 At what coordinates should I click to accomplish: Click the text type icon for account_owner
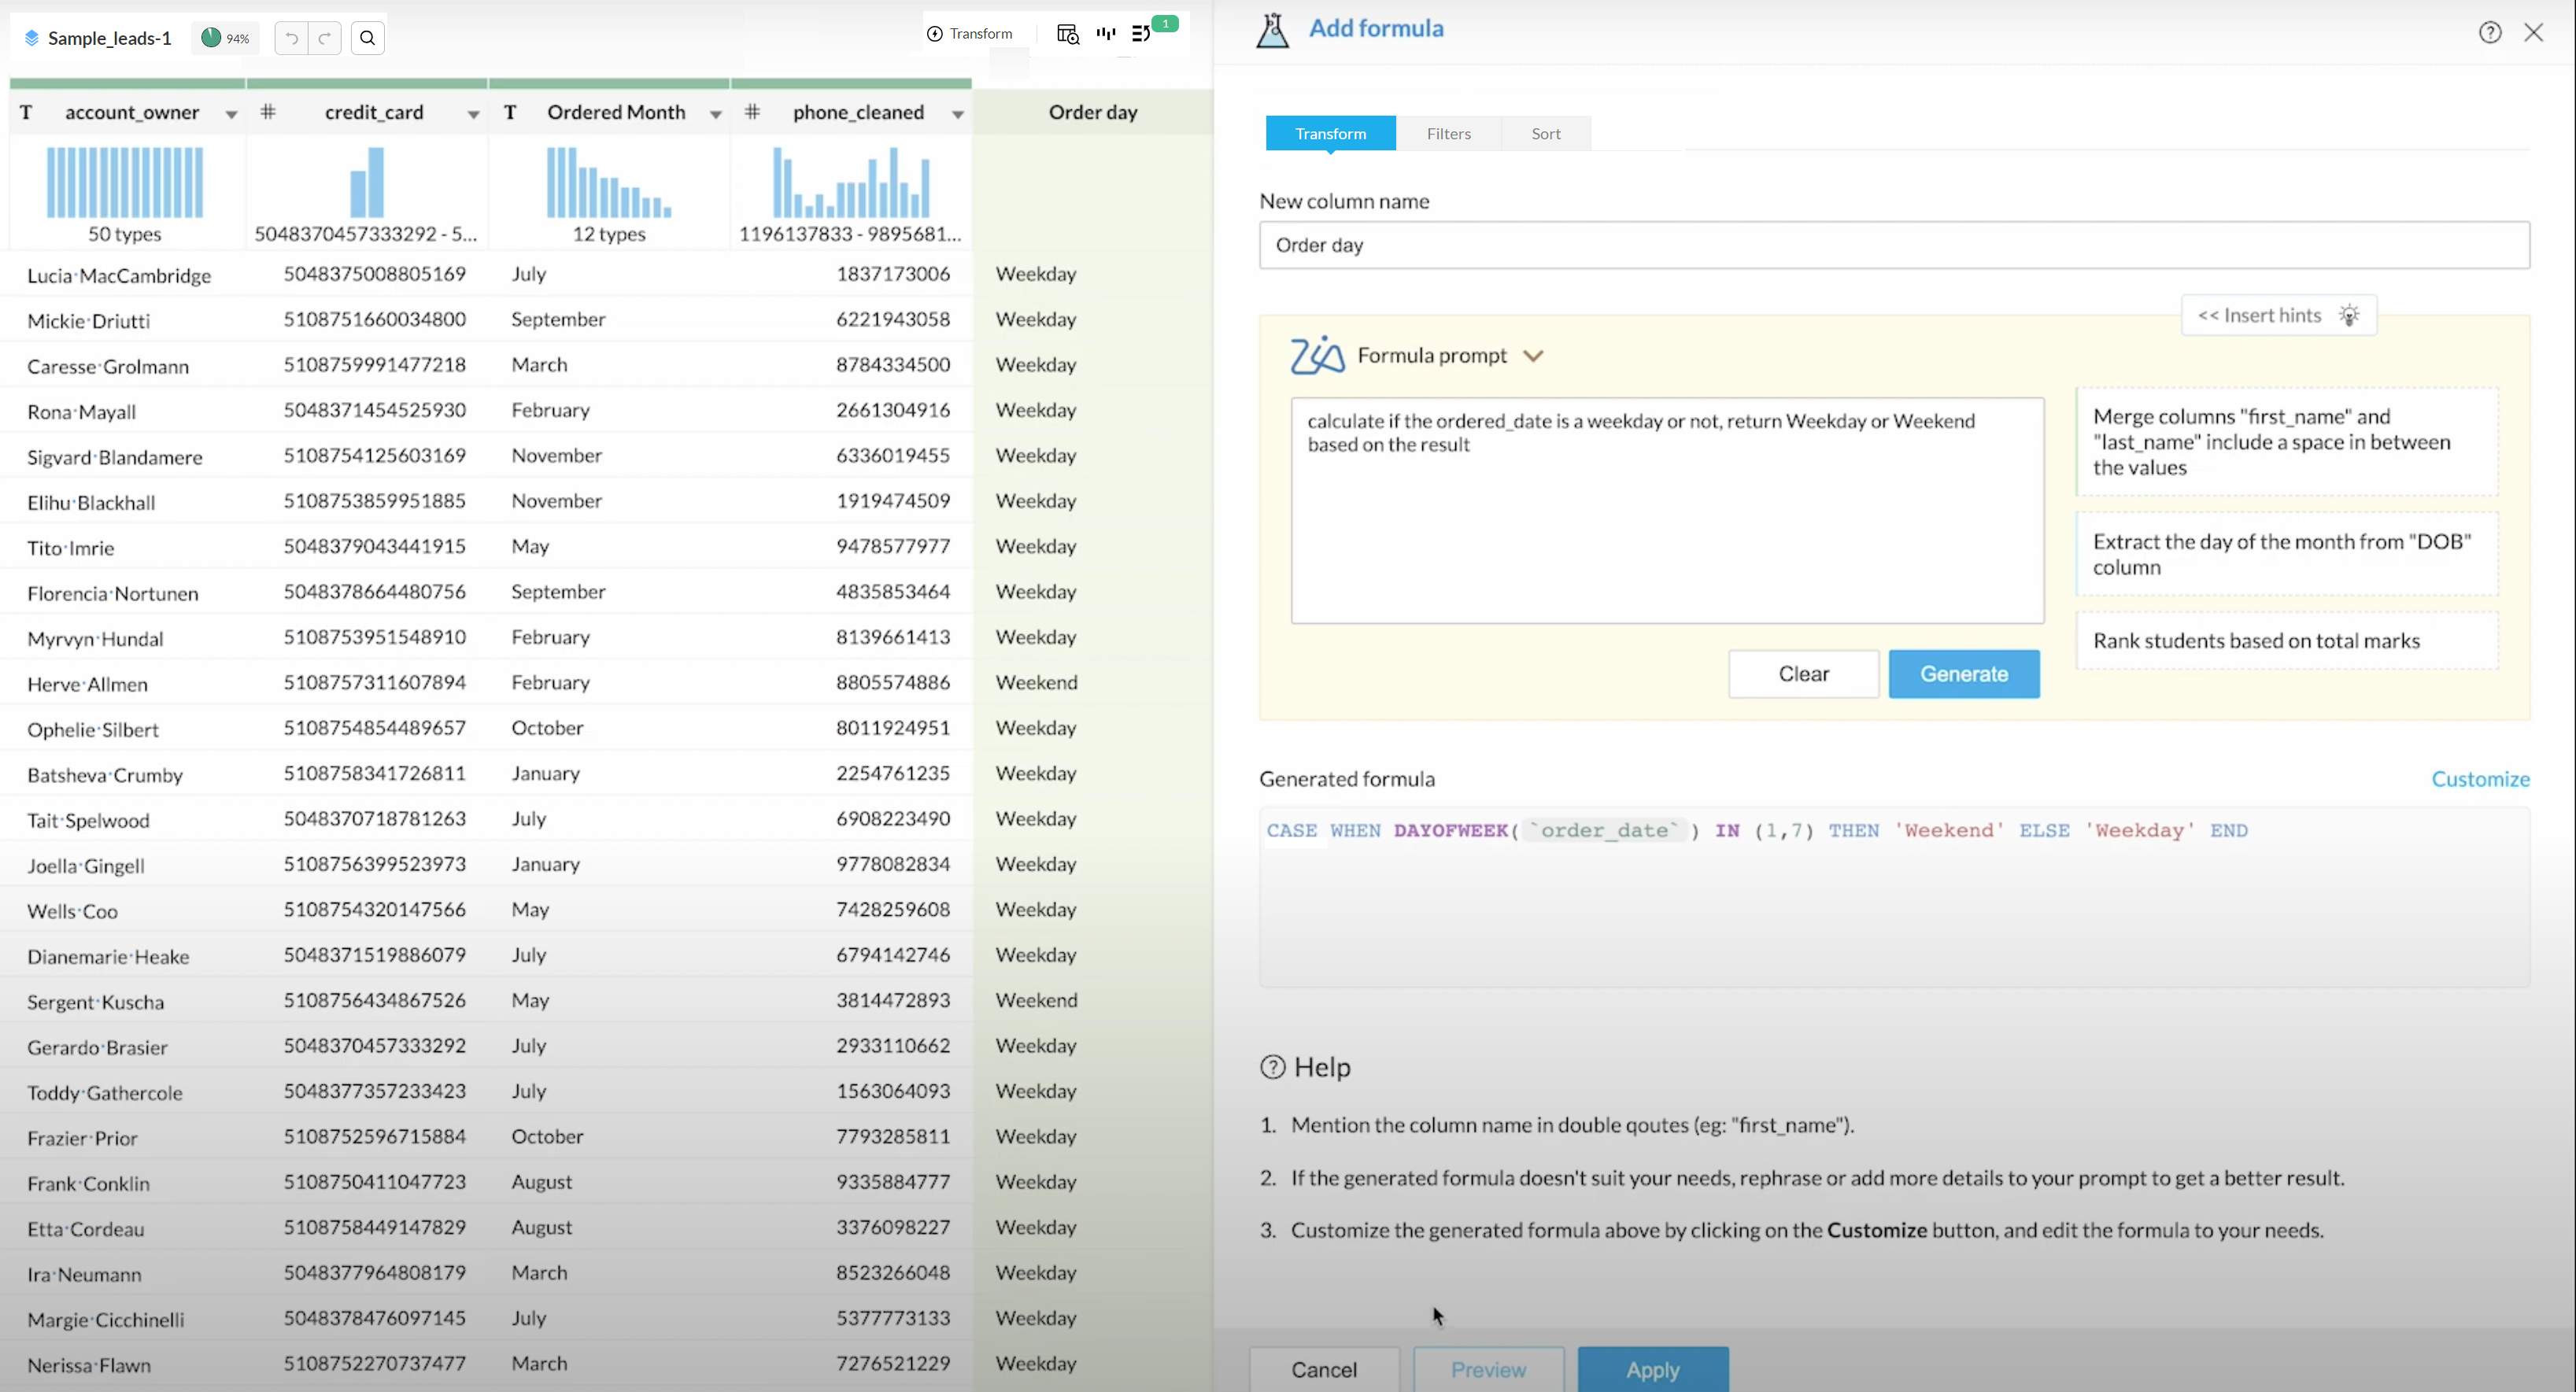click(x=27, y=113)
